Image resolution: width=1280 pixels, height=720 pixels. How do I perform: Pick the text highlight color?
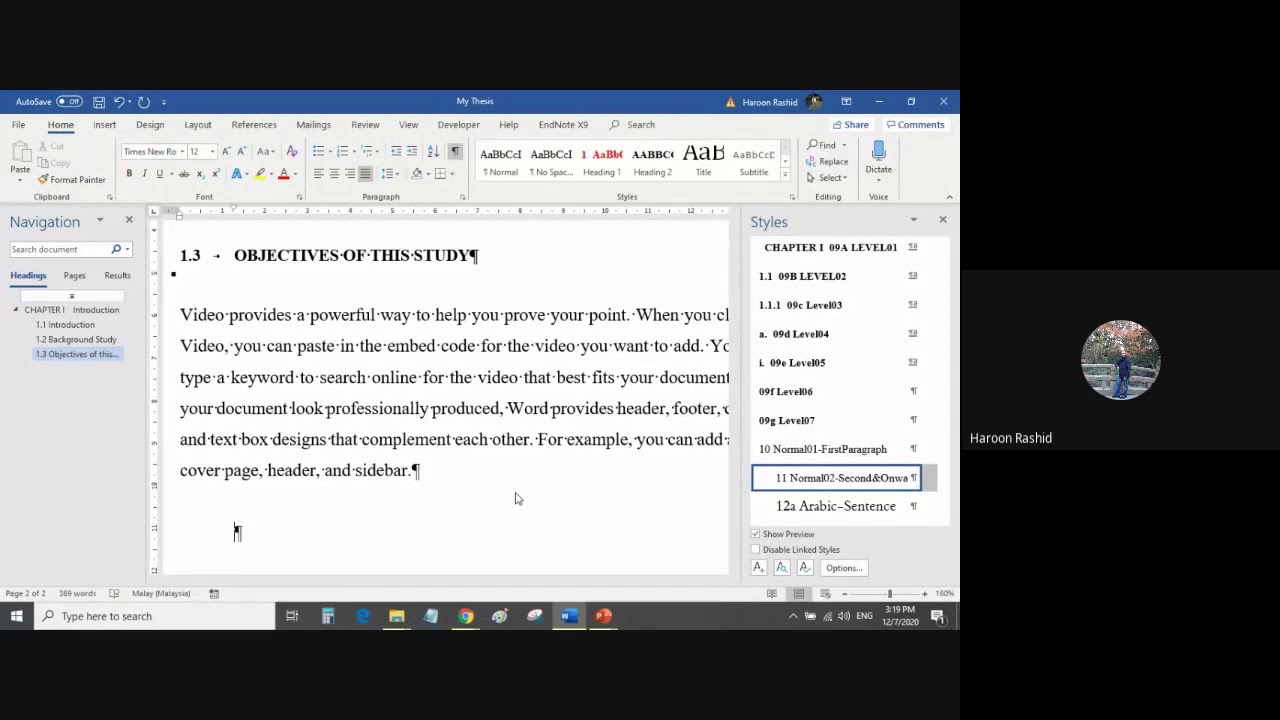point(260,174)
